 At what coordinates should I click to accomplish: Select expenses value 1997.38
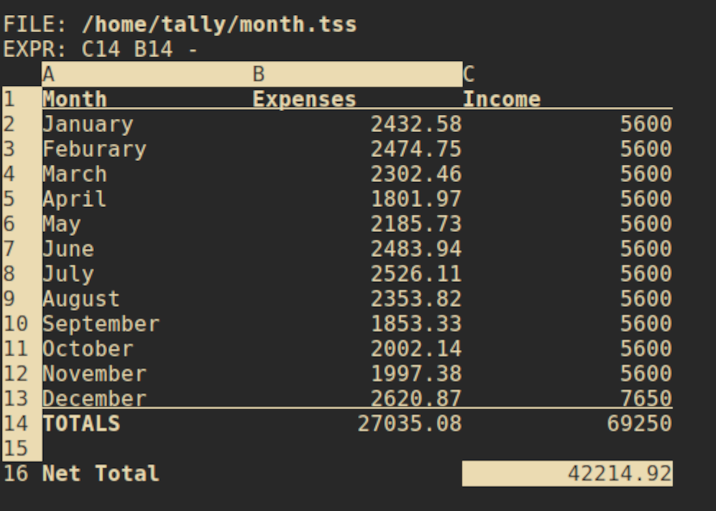(x=416, y=374)
